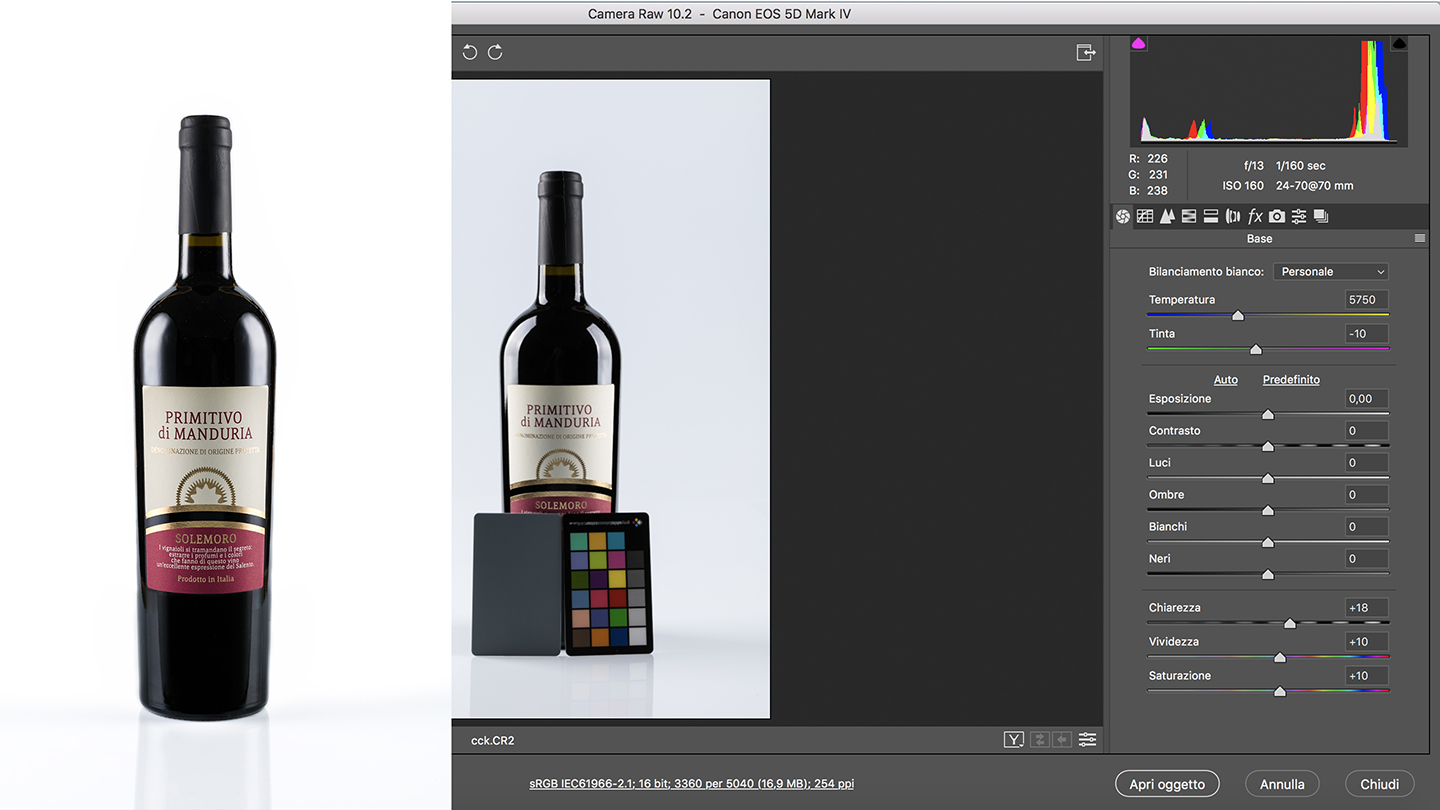The width and height of the screenshot is (1440, 810).
Task: Open the Base panel flyout menu
Action: [x=1420, y=239]
